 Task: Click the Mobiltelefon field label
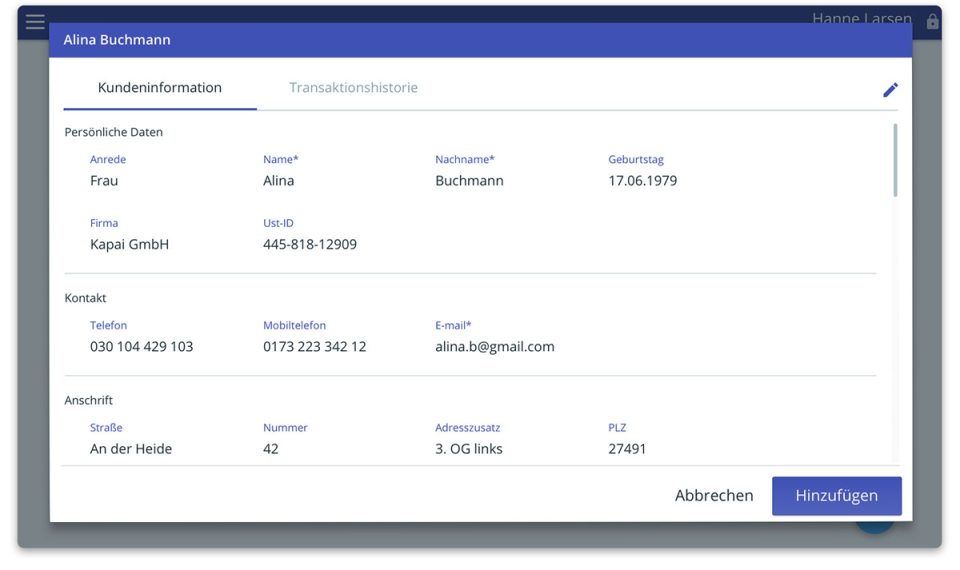(x=294, y=325)
